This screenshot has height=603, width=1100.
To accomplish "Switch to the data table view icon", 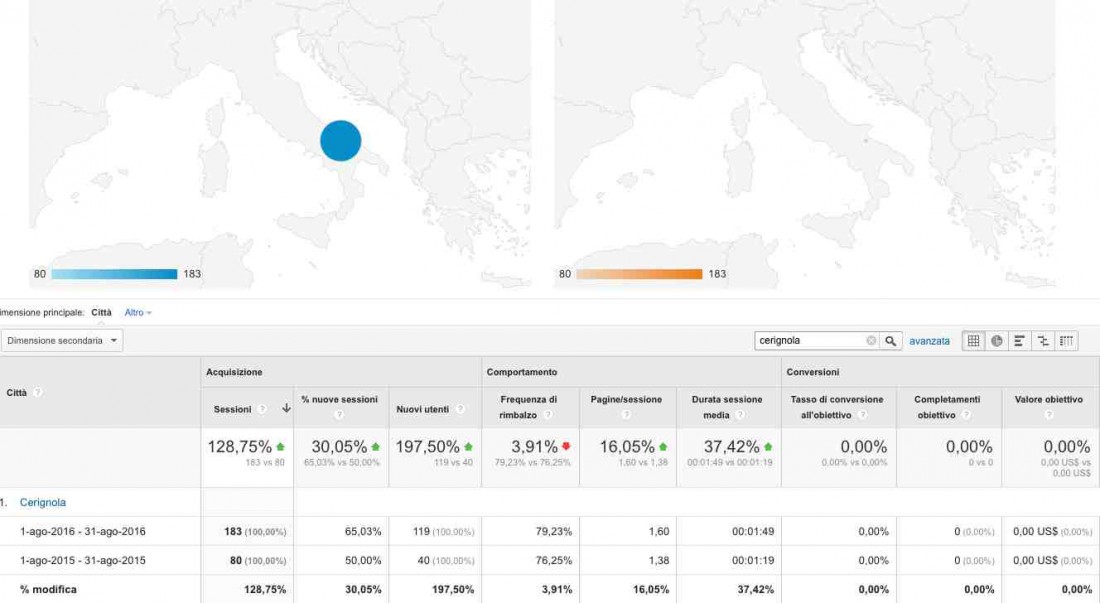I will coord(973,341).
